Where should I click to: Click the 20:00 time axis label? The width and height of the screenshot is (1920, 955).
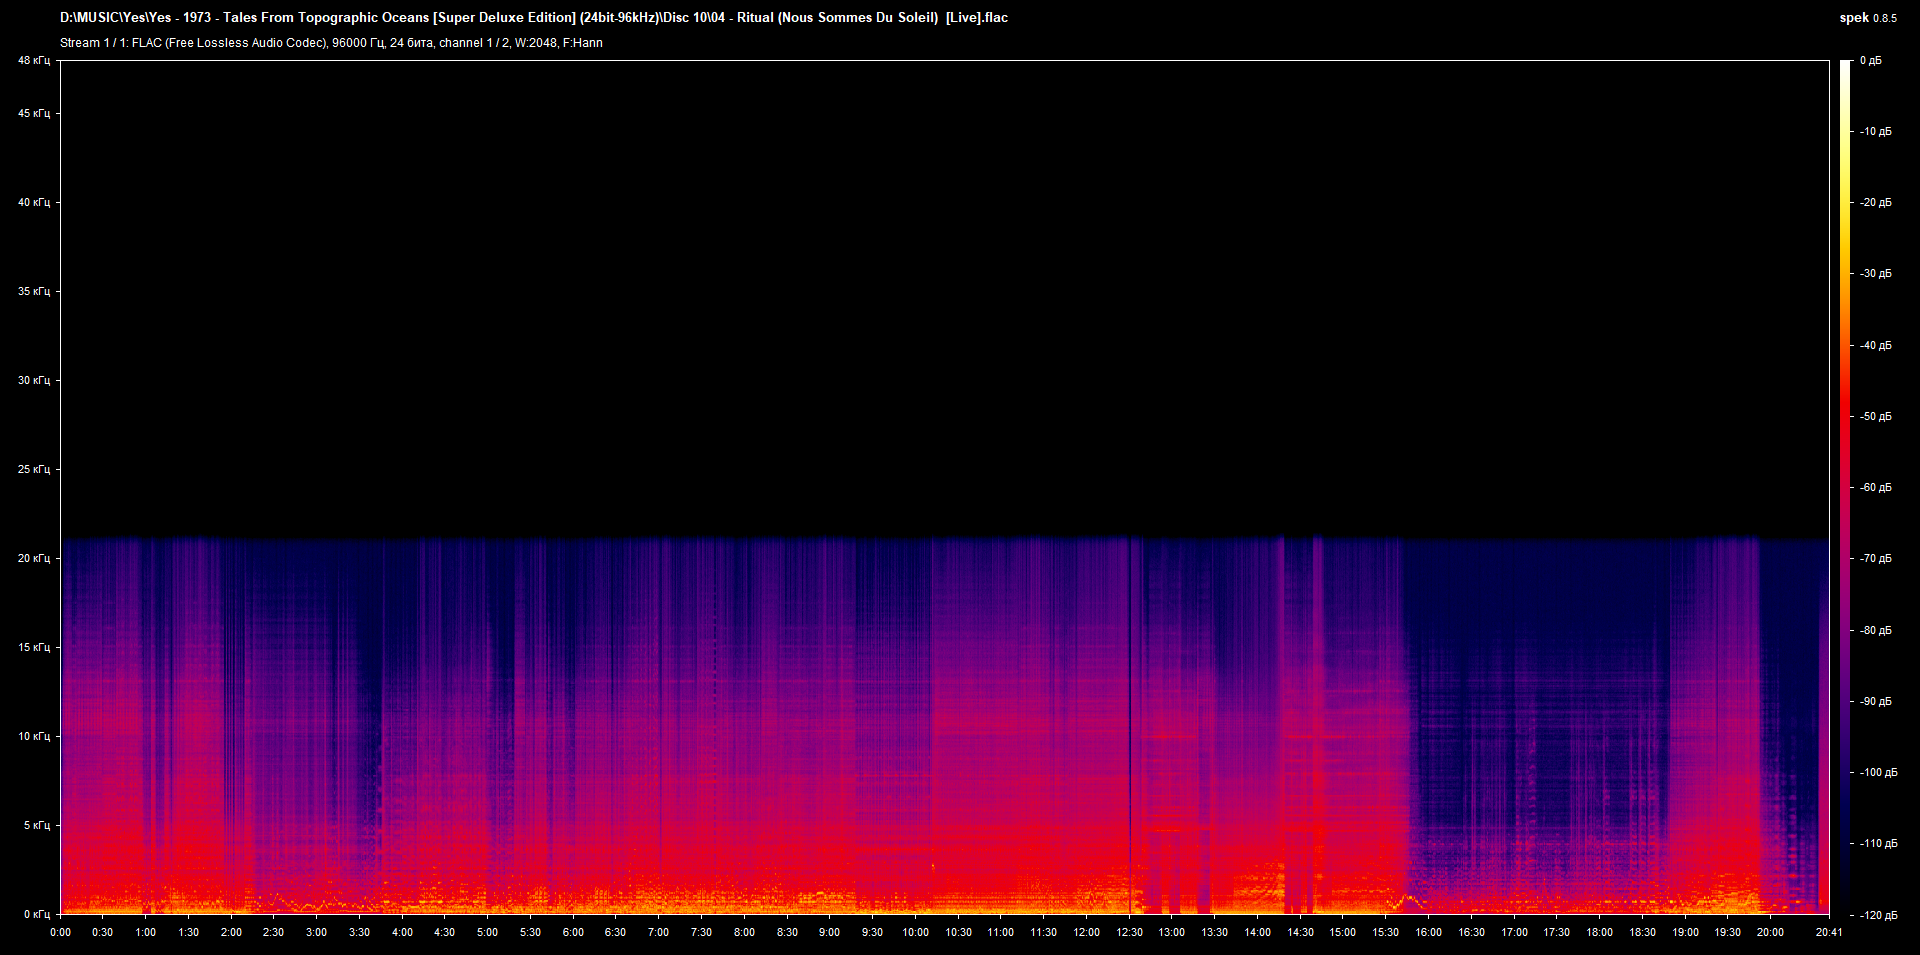coord(1770,933)
